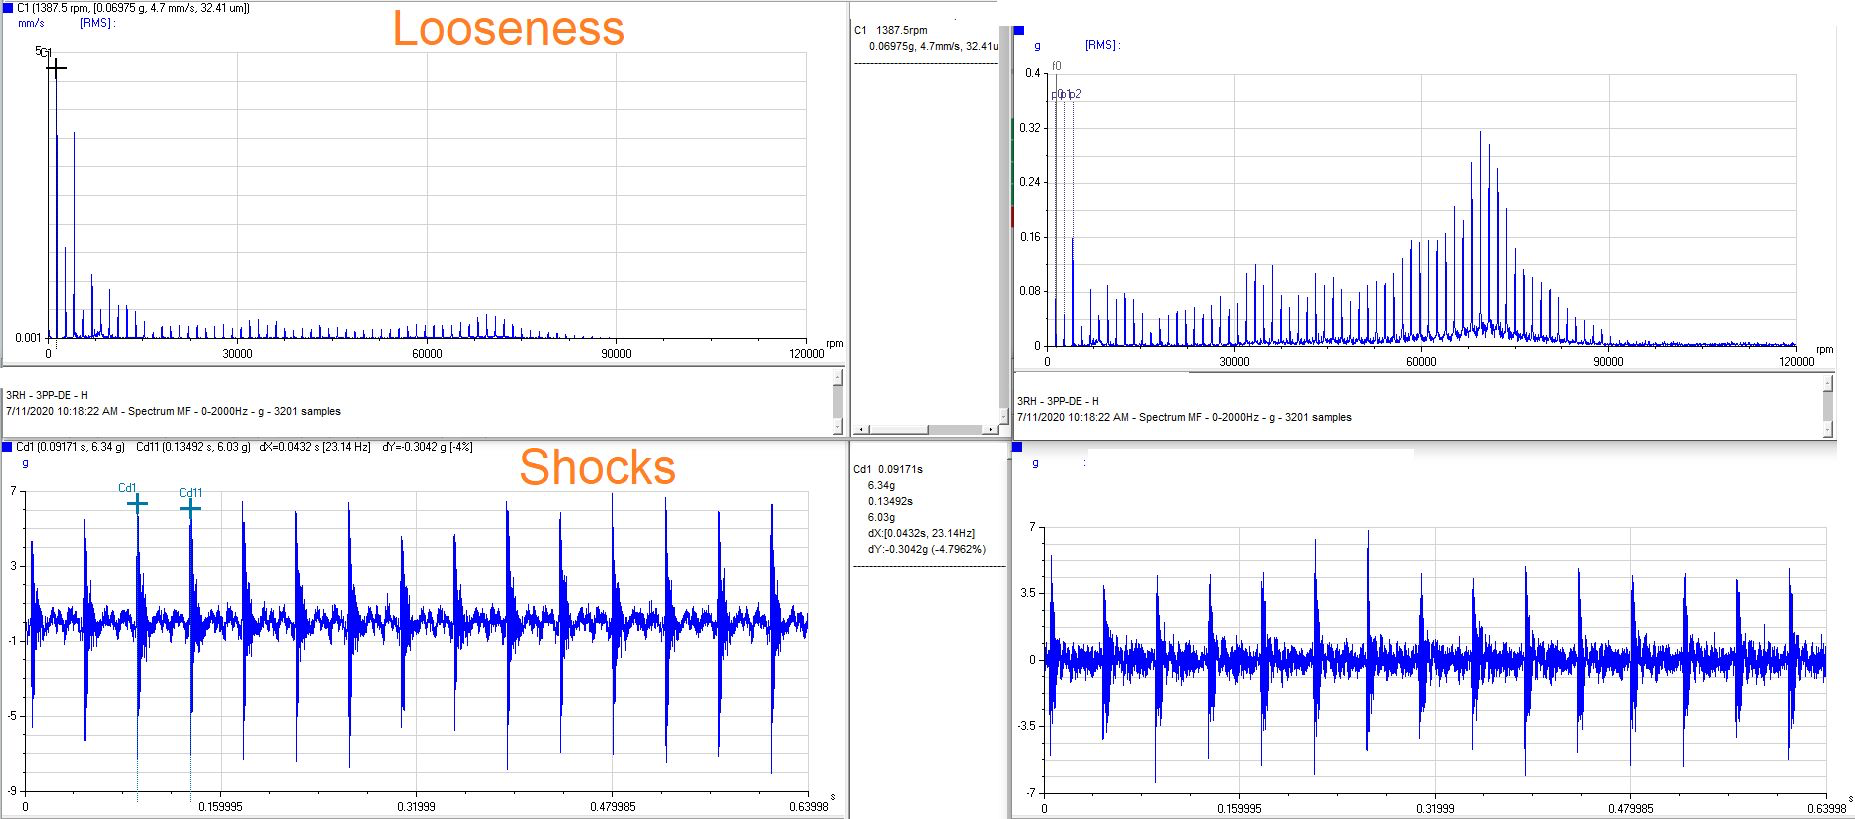The height and width of the screenshot is (819, 1855).
Task: Click the "0.31999" time label on the left waveform
Action: click(x=416, y=806)
